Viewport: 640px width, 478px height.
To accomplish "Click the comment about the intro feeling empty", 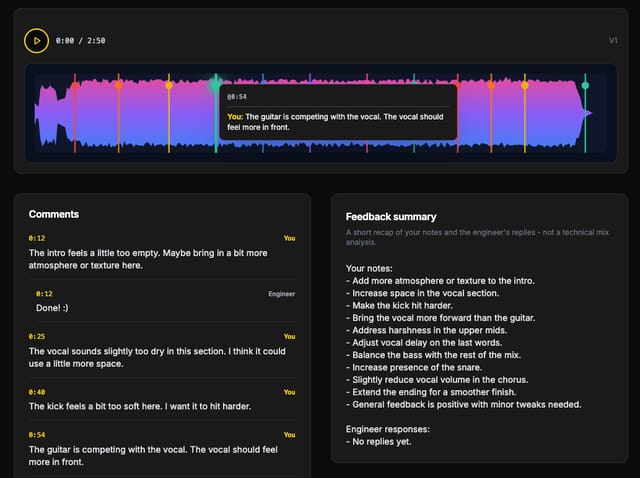I will pos(148,259).
